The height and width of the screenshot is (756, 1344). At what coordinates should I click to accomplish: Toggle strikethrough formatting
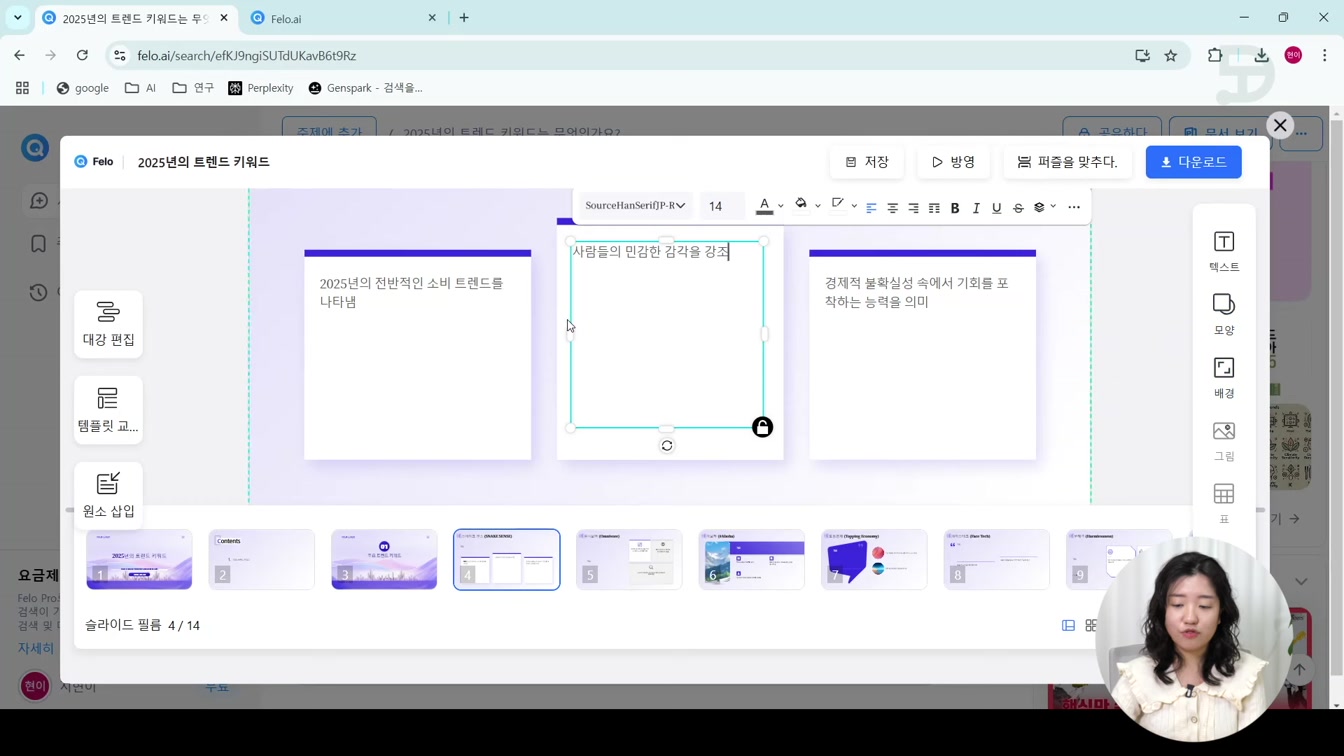coord(1018,208)
